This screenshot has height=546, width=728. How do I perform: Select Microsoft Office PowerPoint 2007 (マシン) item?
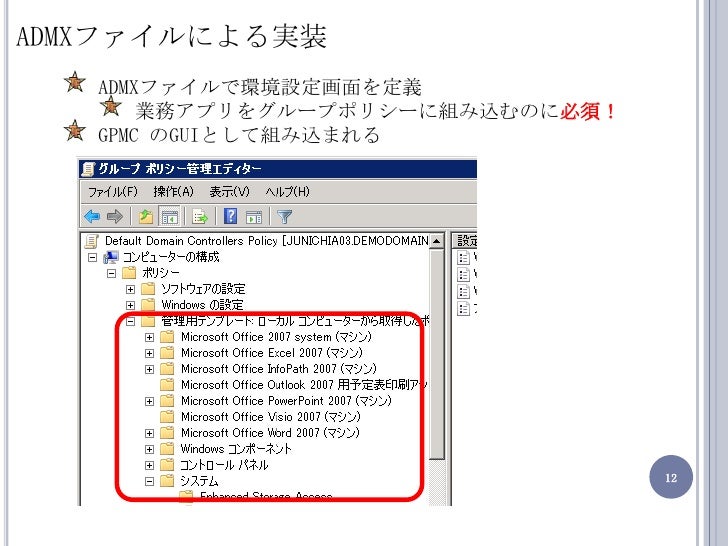tap(286, 401)
